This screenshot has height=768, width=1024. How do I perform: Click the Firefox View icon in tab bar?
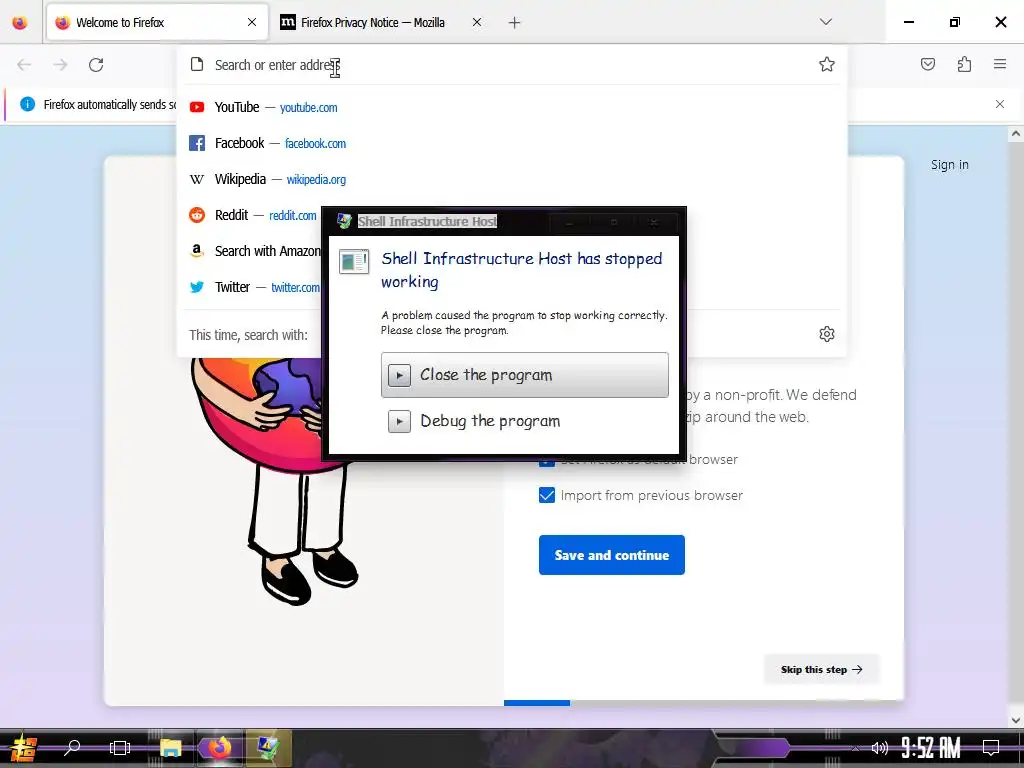point(20,22)
